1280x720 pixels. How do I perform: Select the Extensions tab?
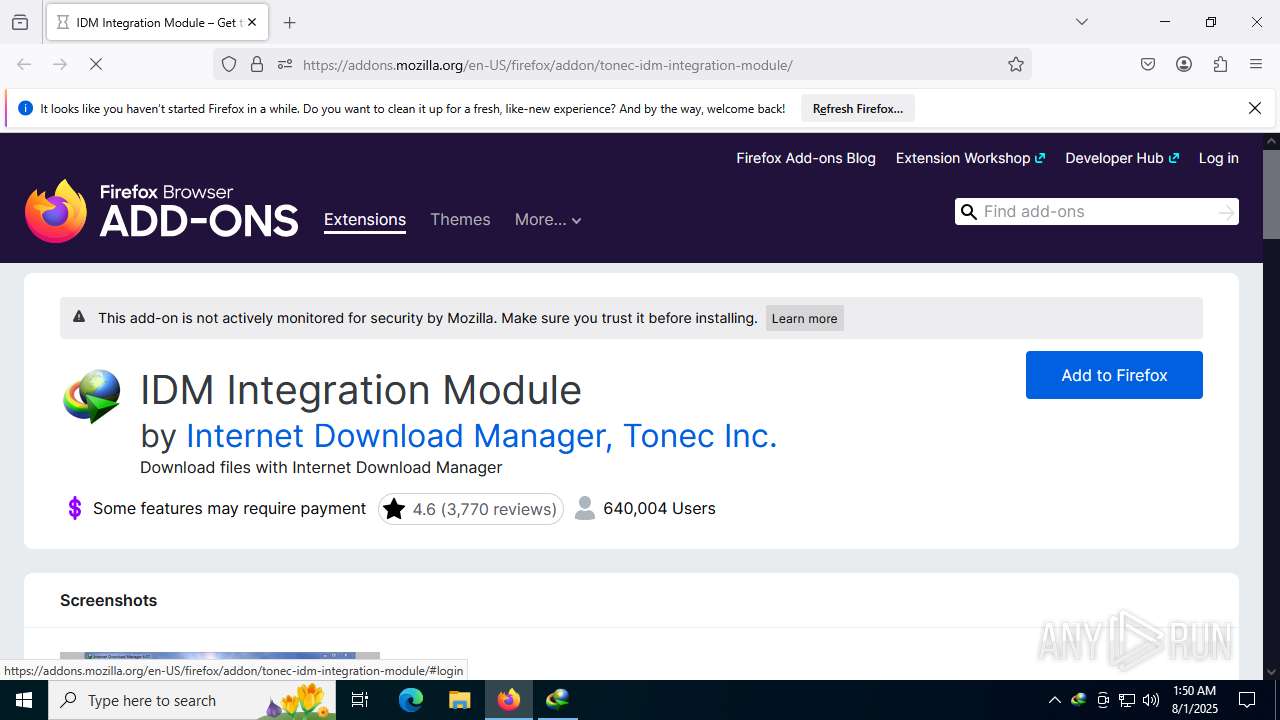[365, 220]
